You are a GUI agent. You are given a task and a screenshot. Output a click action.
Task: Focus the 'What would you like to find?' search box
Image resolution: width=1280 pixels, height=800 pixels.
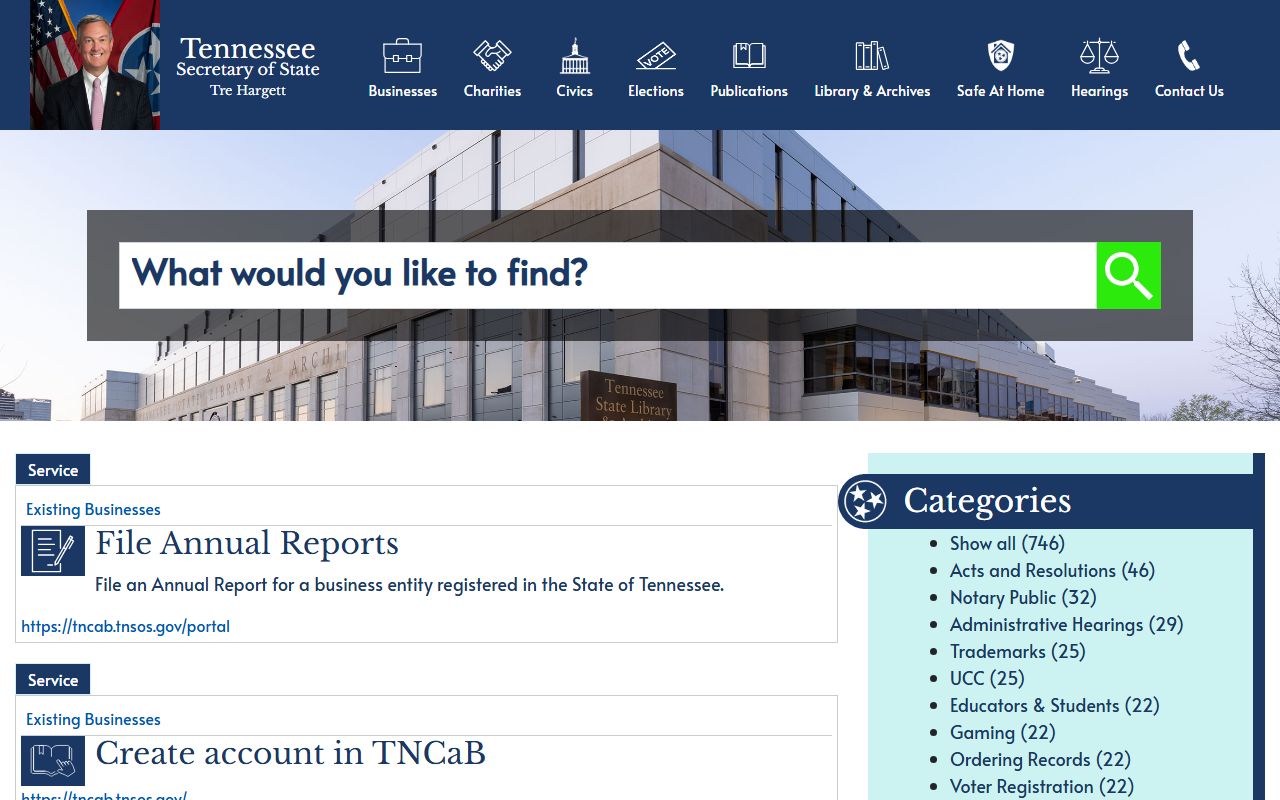pyautogui.click(x=608, y=275)
